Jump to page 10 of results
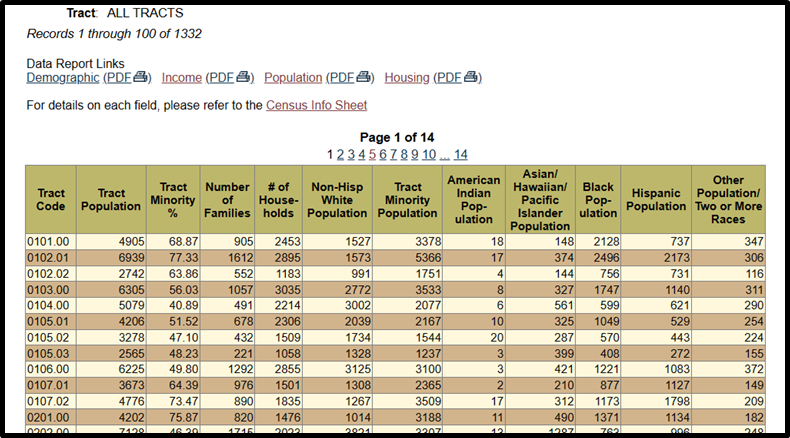The height and width of the screenshot is (438, 790). pos(428,154)
